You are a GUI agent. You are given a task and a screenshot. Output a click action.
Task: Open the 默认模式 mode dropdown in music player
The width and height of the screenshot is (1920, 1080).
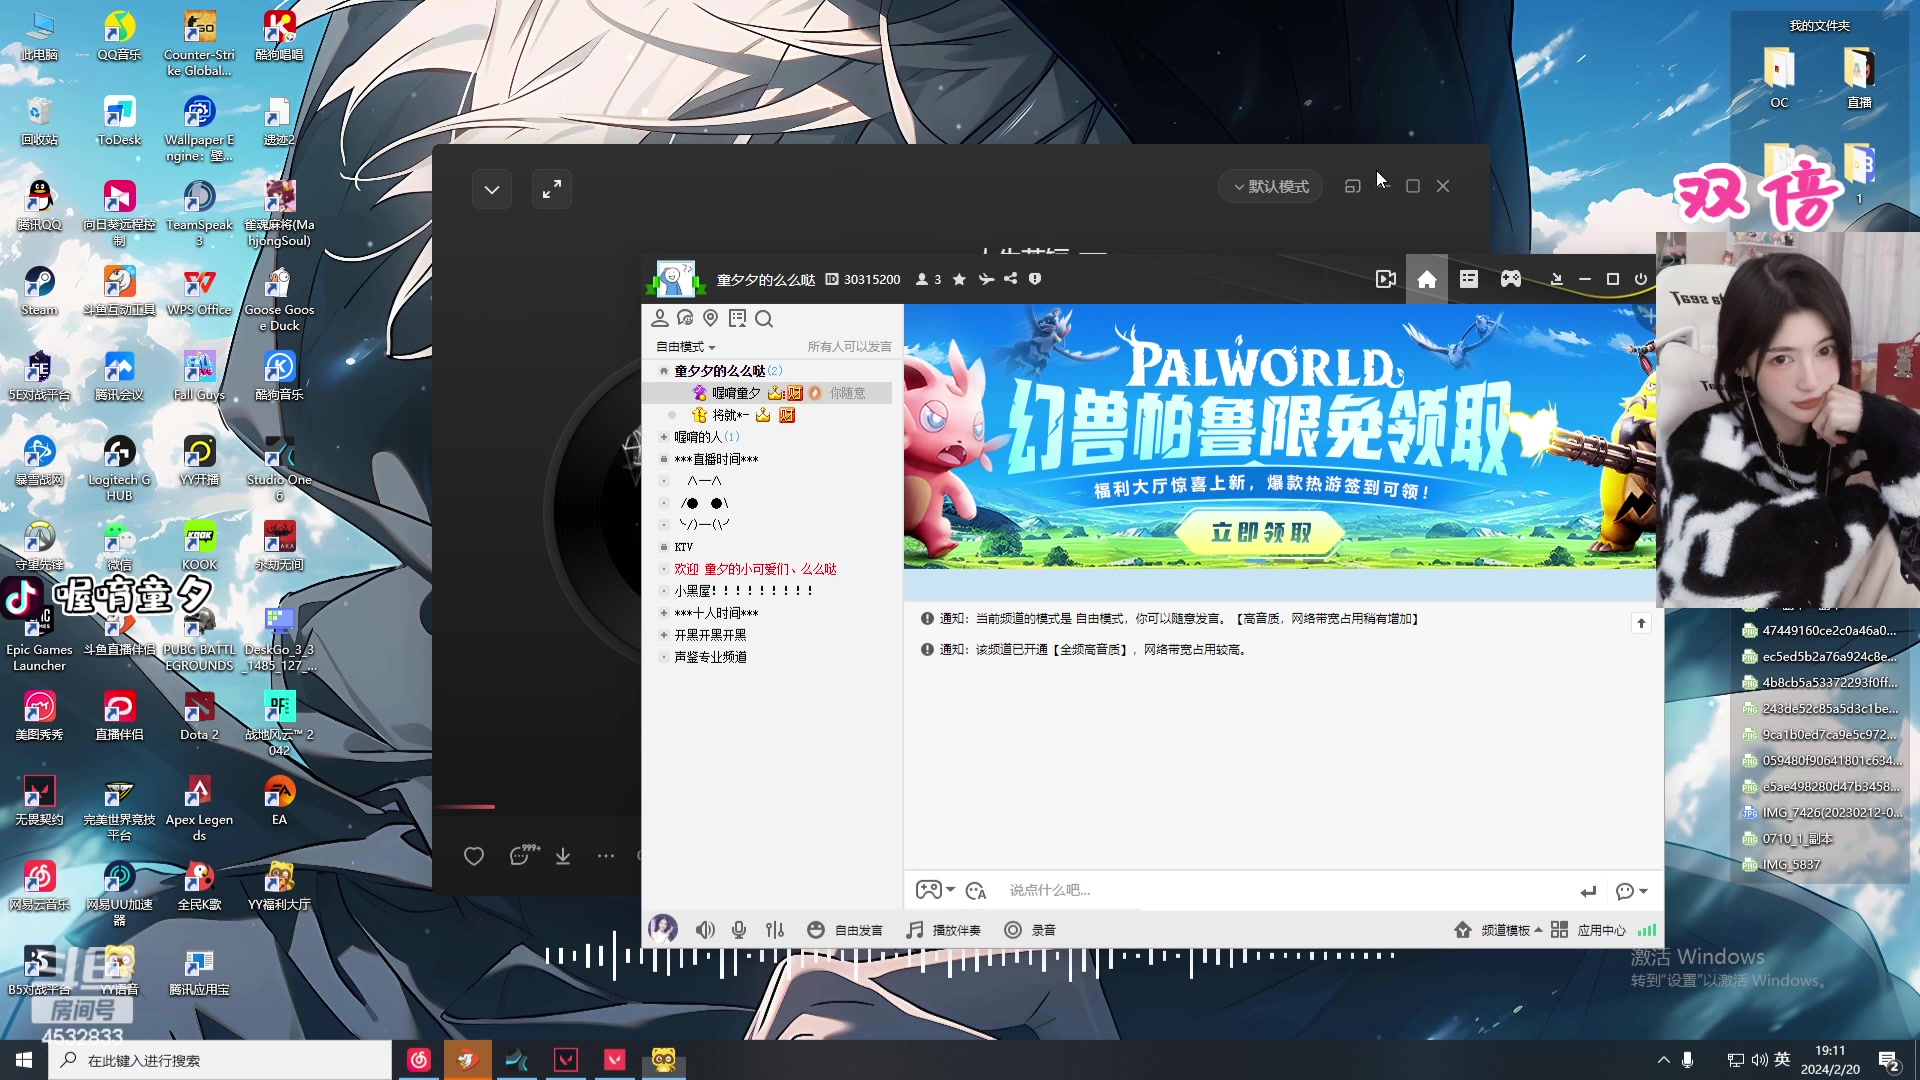pyautogui.click(x=1271, y=186)
